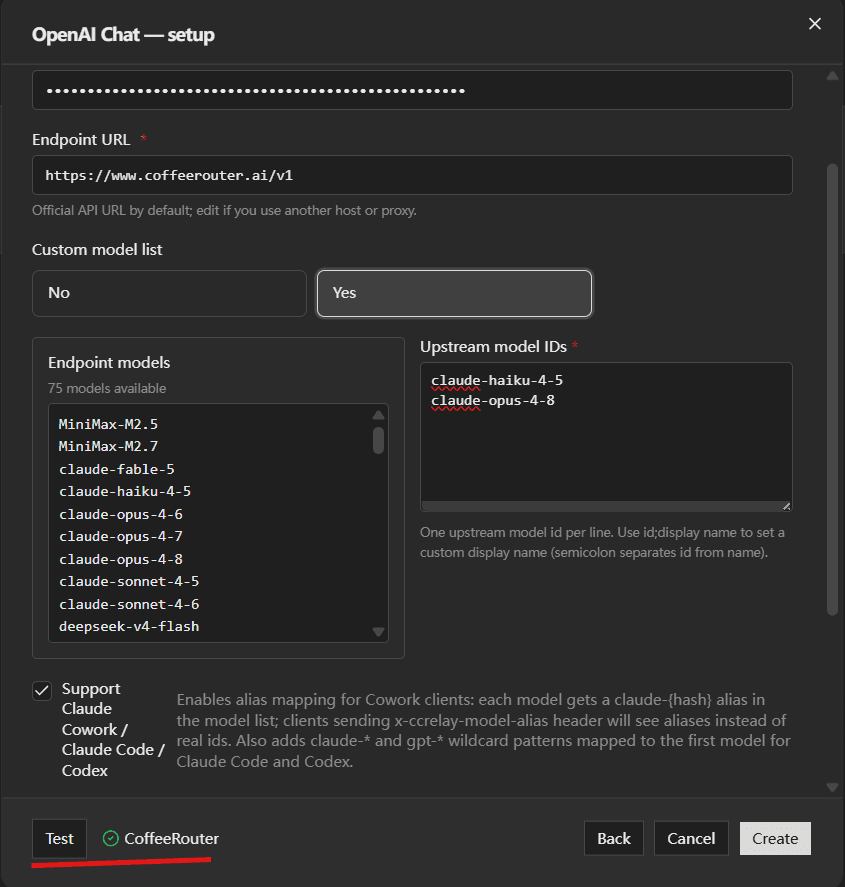Viewport: 845px width, 887px height.
Task: Choose claude-opus-4-8 in endpoint models list
Action: [x=120, y=559]
